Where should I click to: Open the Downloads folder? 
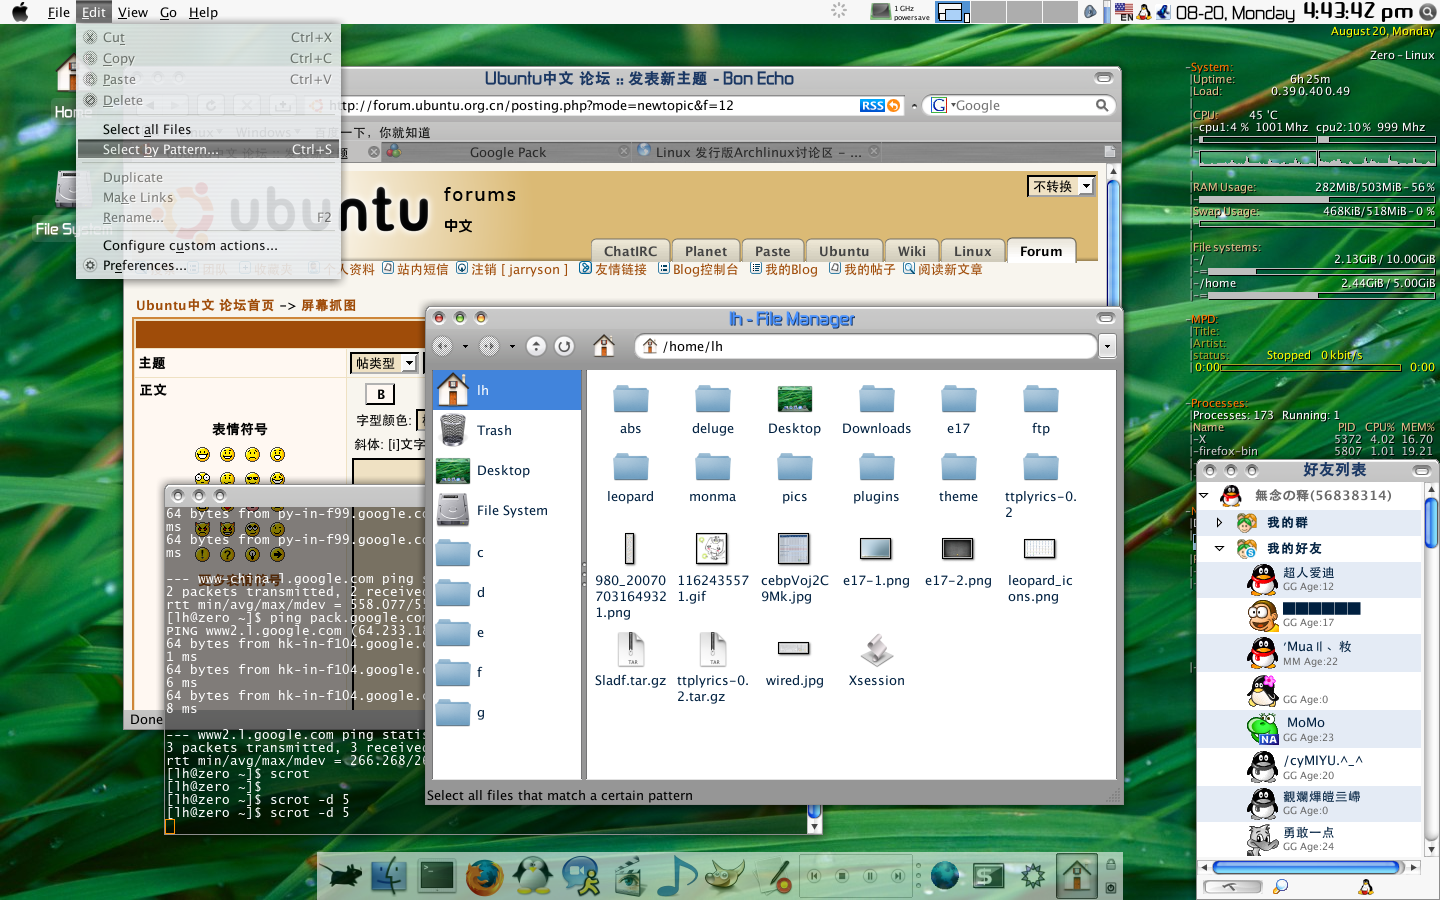(x=876, y=410)
